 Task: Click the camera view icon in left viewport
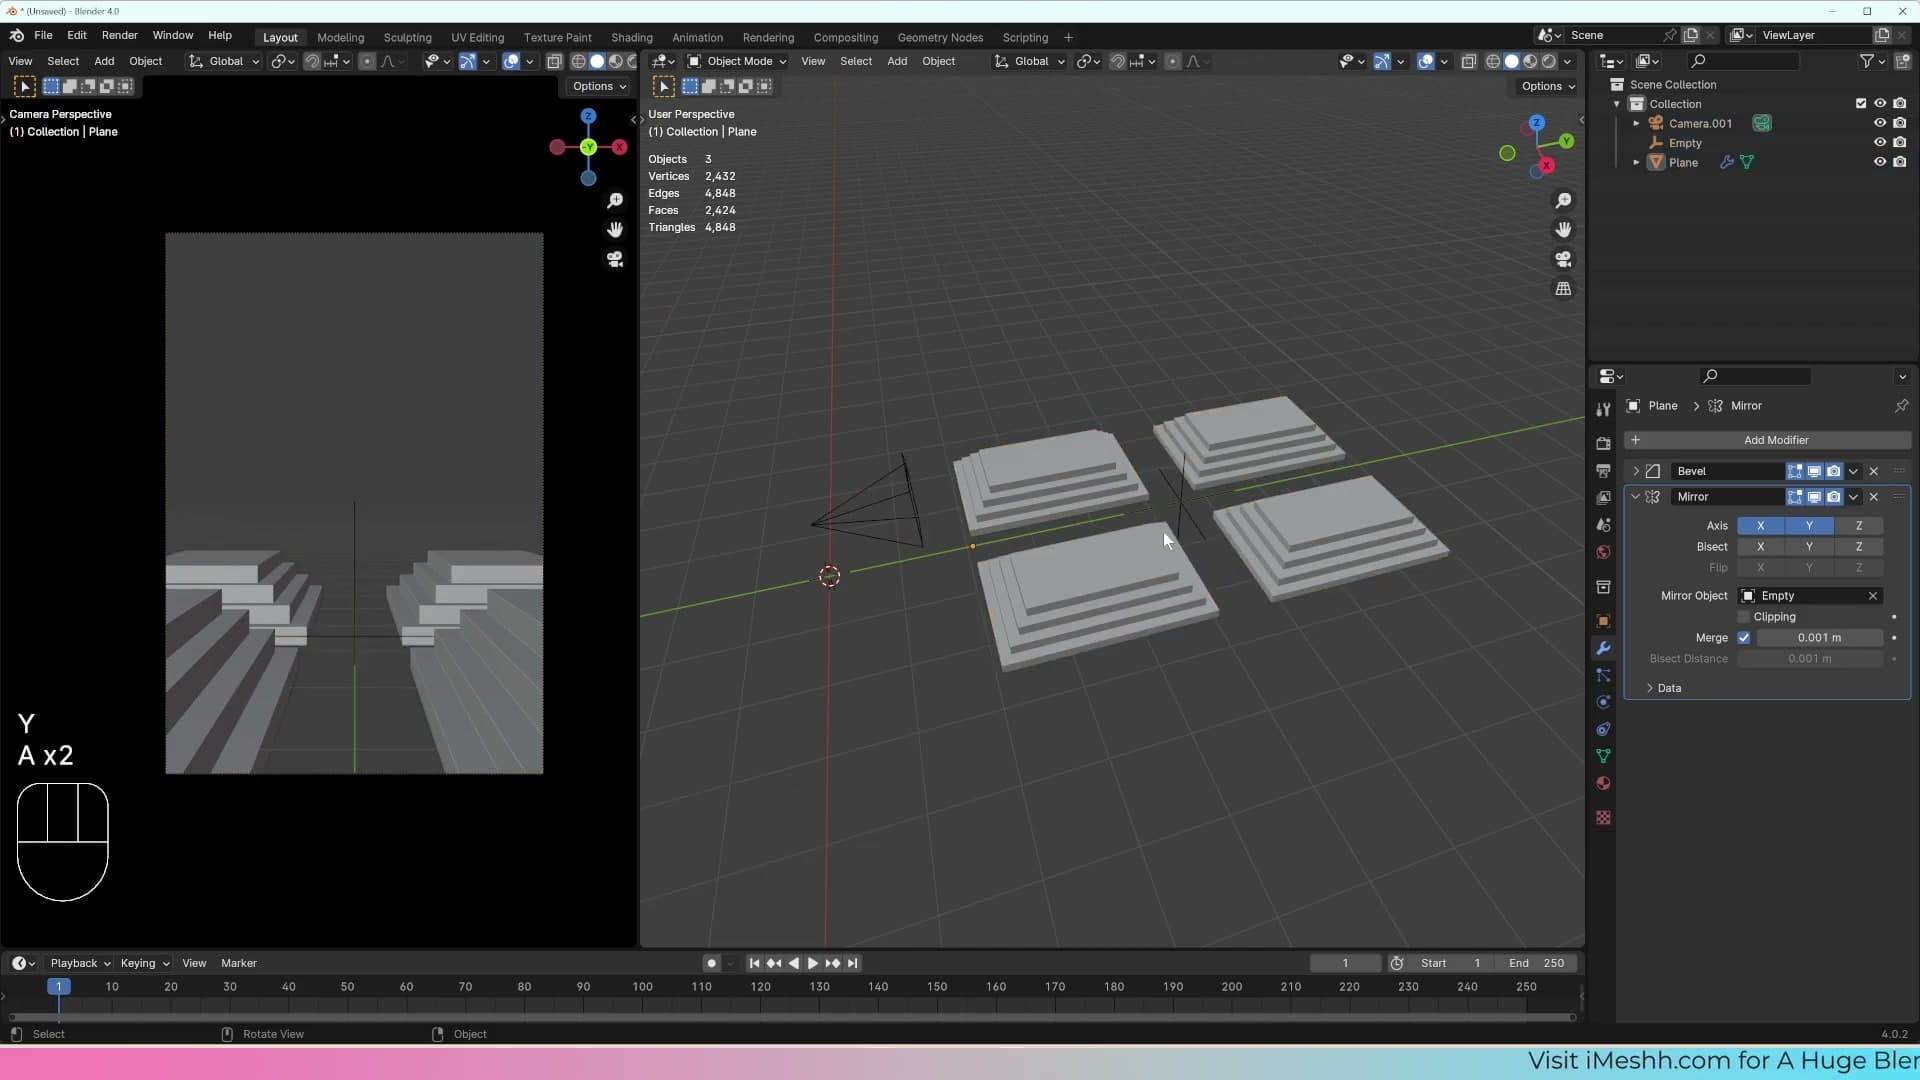click(615, 259)
